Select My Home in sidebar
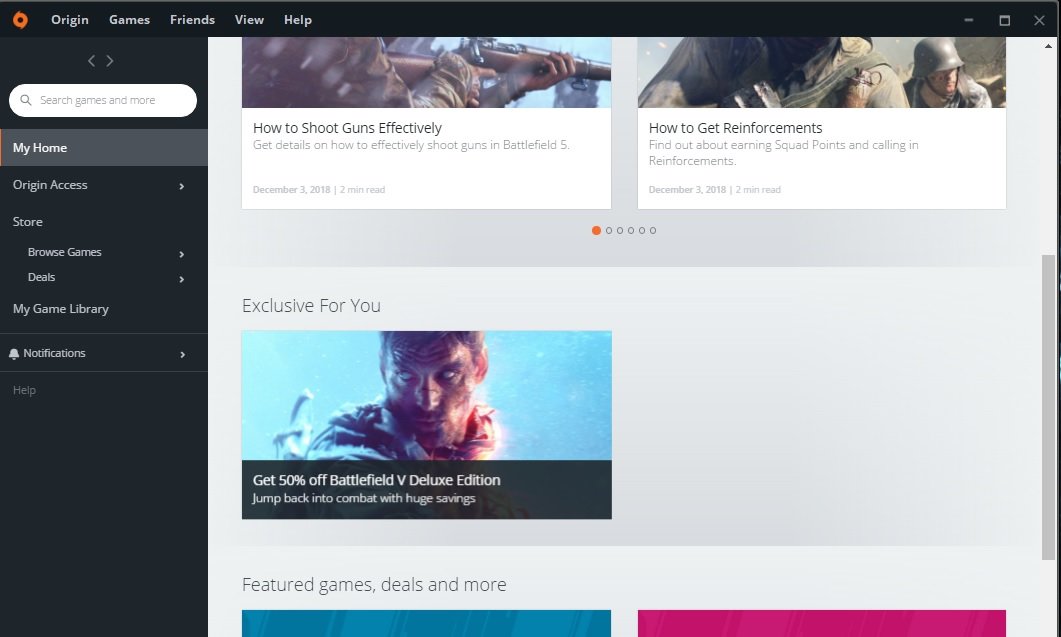The width and height of the screenshot is (1061, 637). pos(104,148)
